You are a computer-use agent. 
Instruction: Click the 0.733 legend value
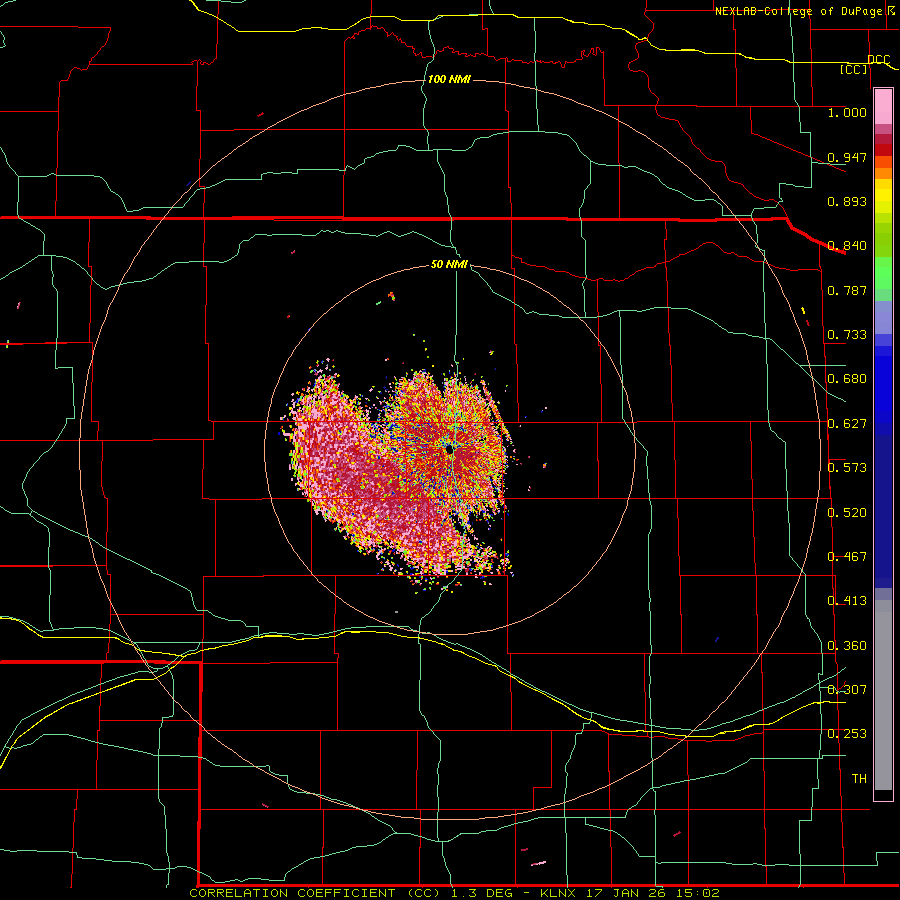click(847, 334)
